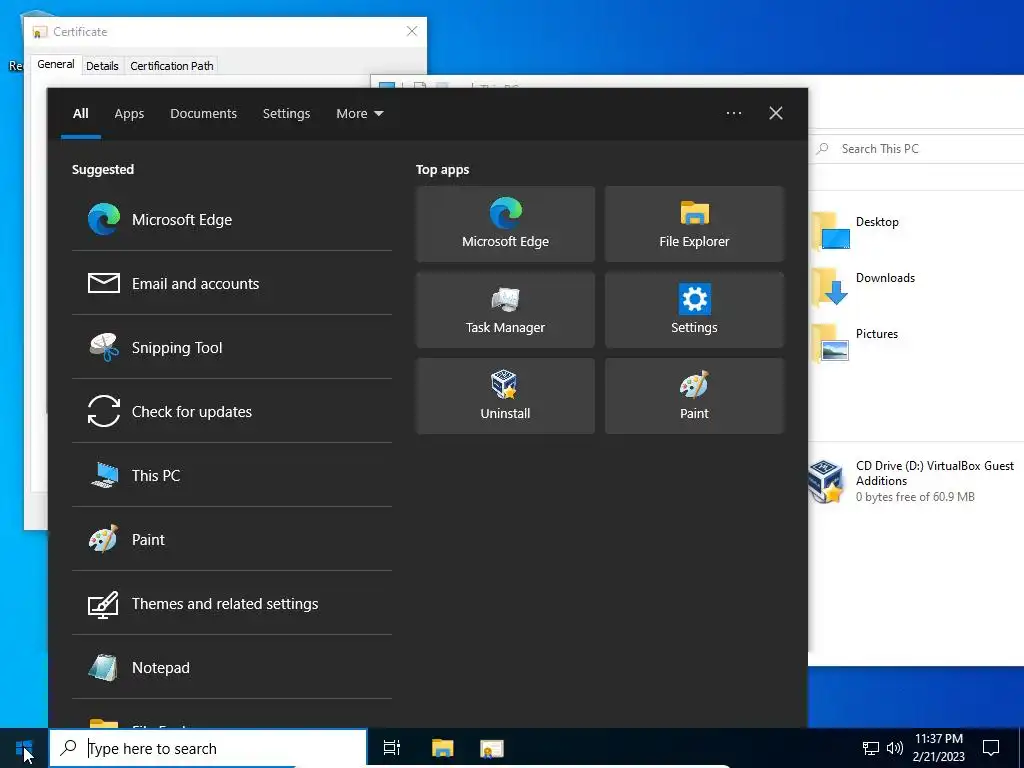Click the Certificate app taskbar icon

pos(492,748)
